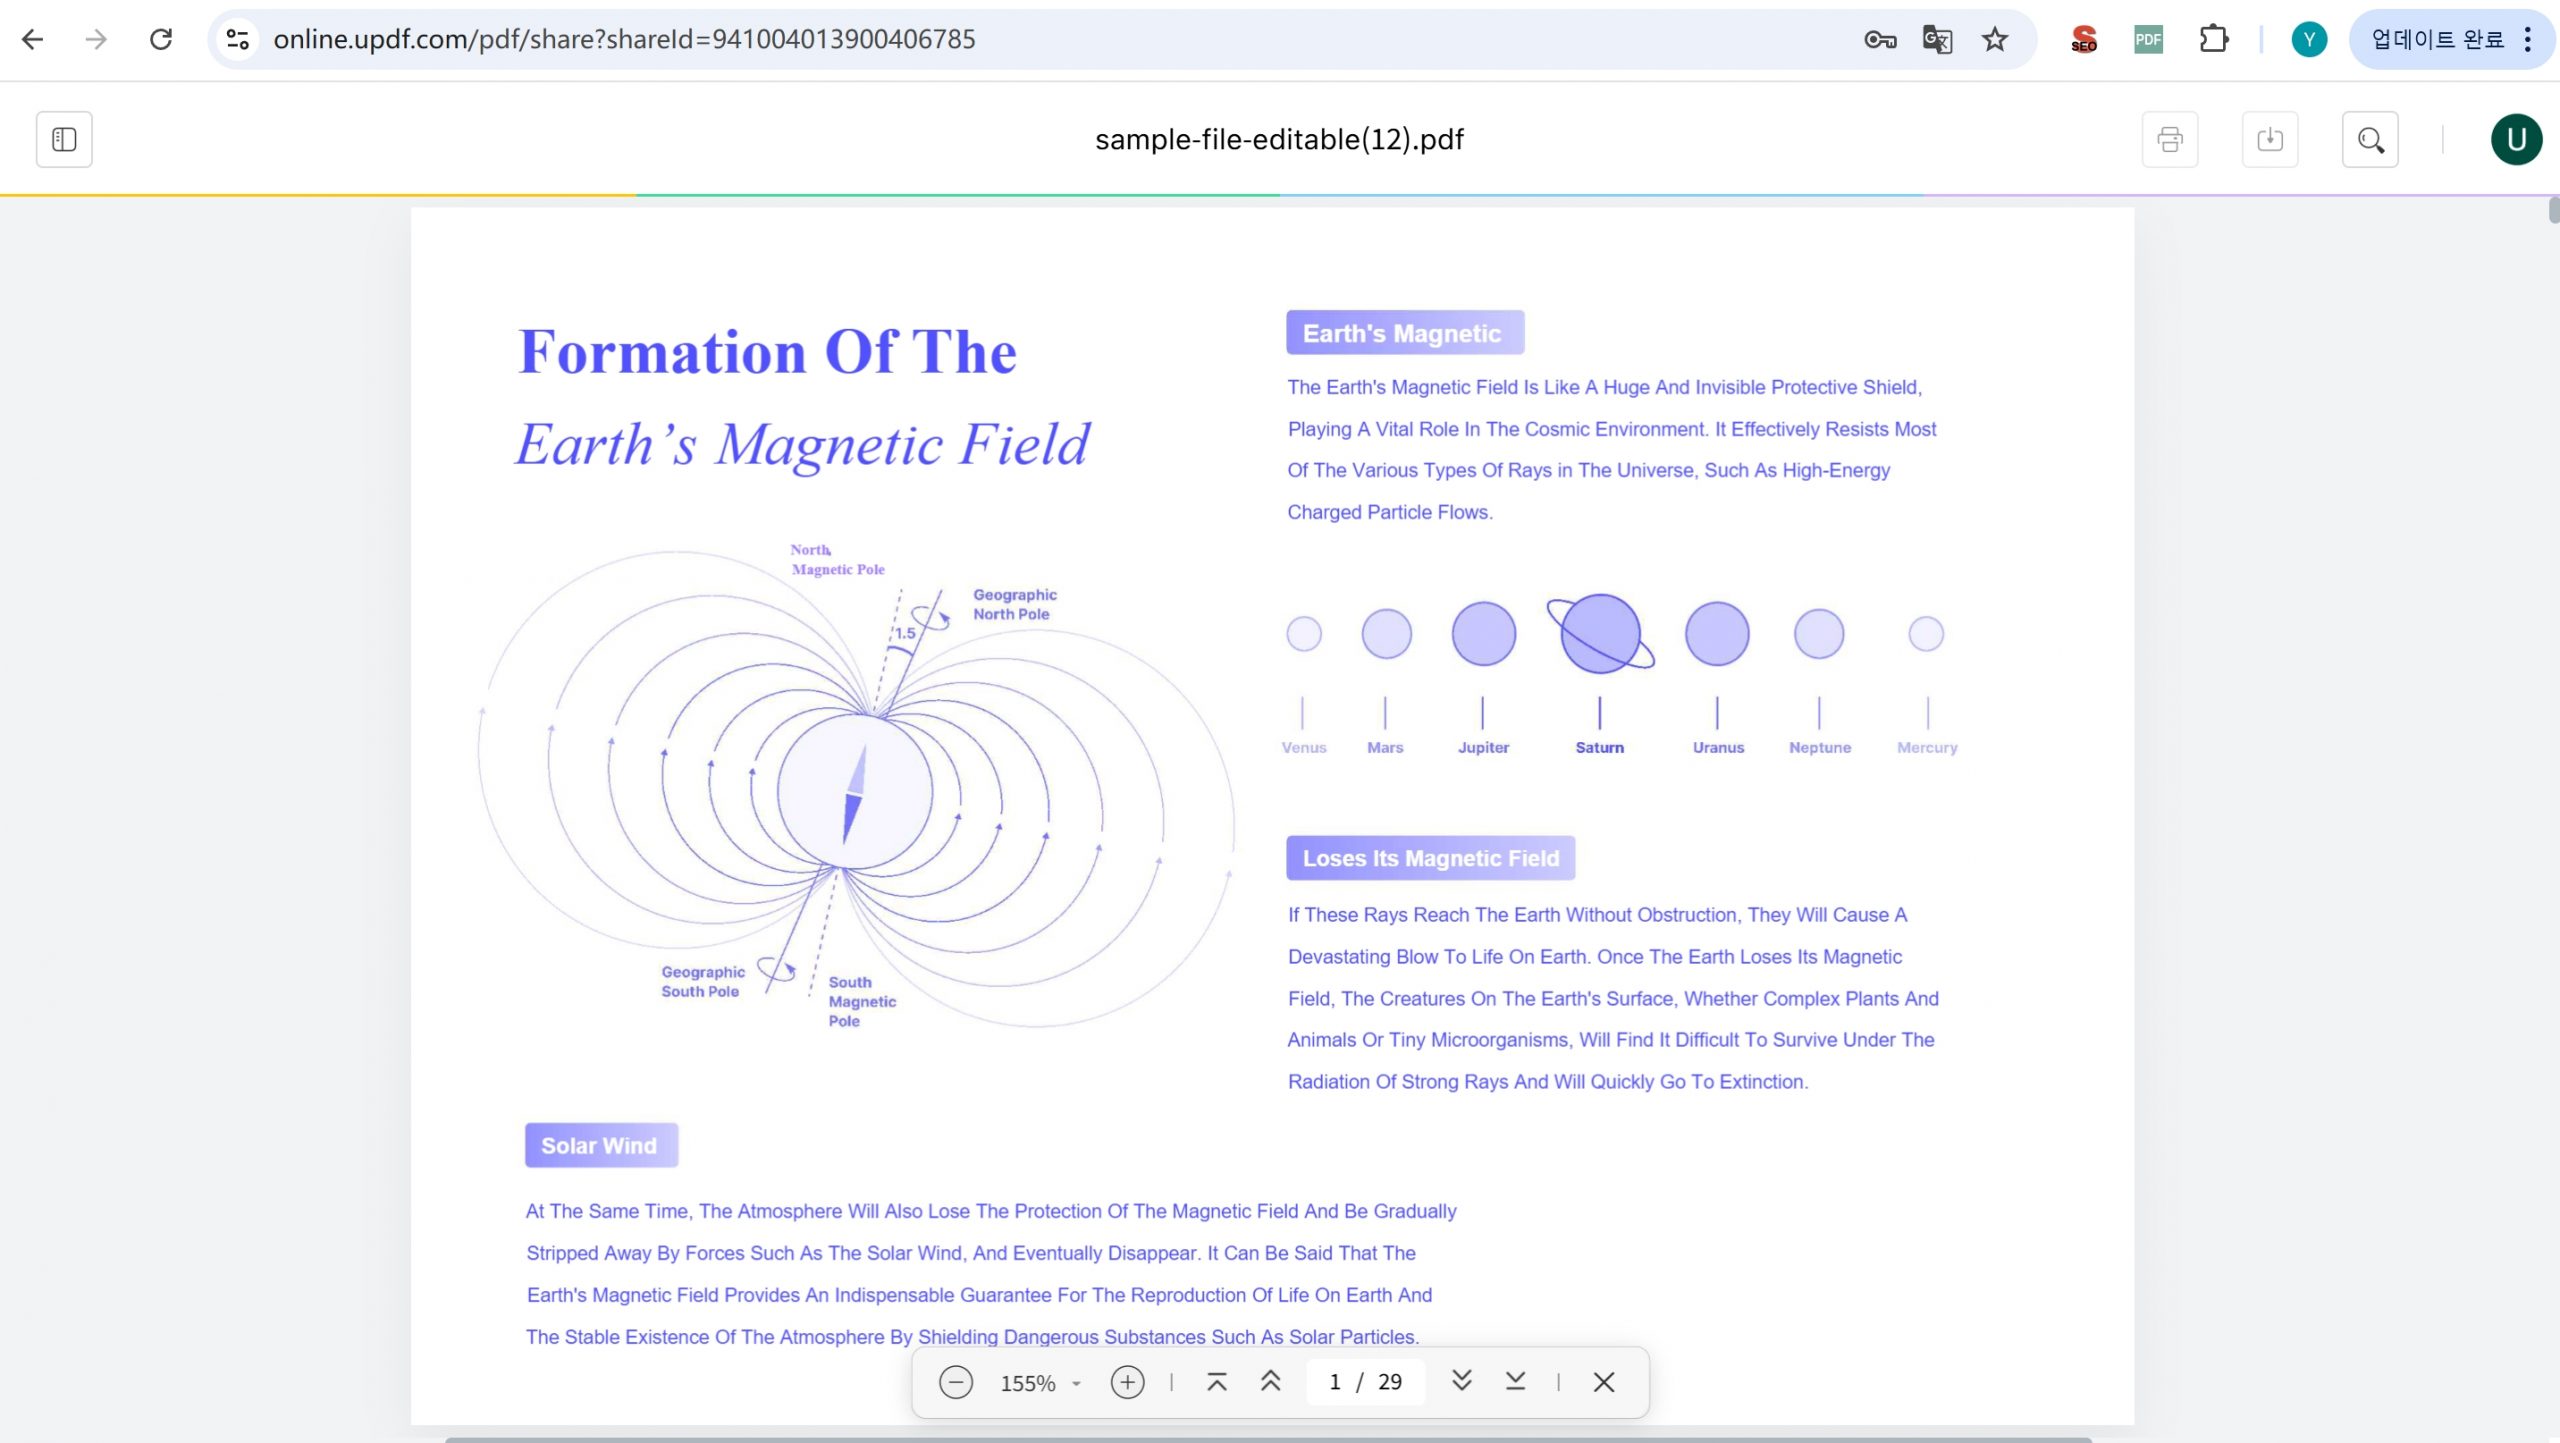Click the Mercury label

[1927, 747]
